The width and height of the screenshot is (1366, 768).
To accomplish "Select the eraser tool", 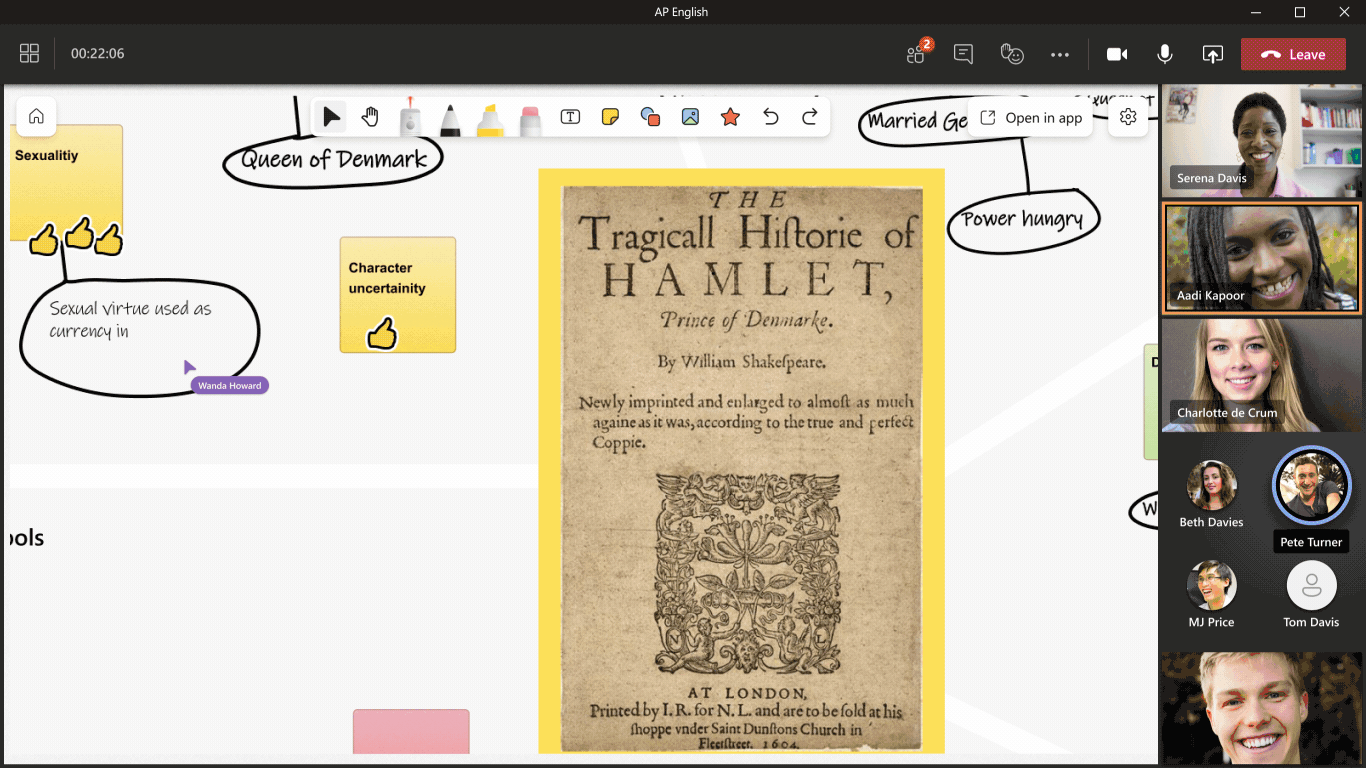I will click(x=530, y=119).
